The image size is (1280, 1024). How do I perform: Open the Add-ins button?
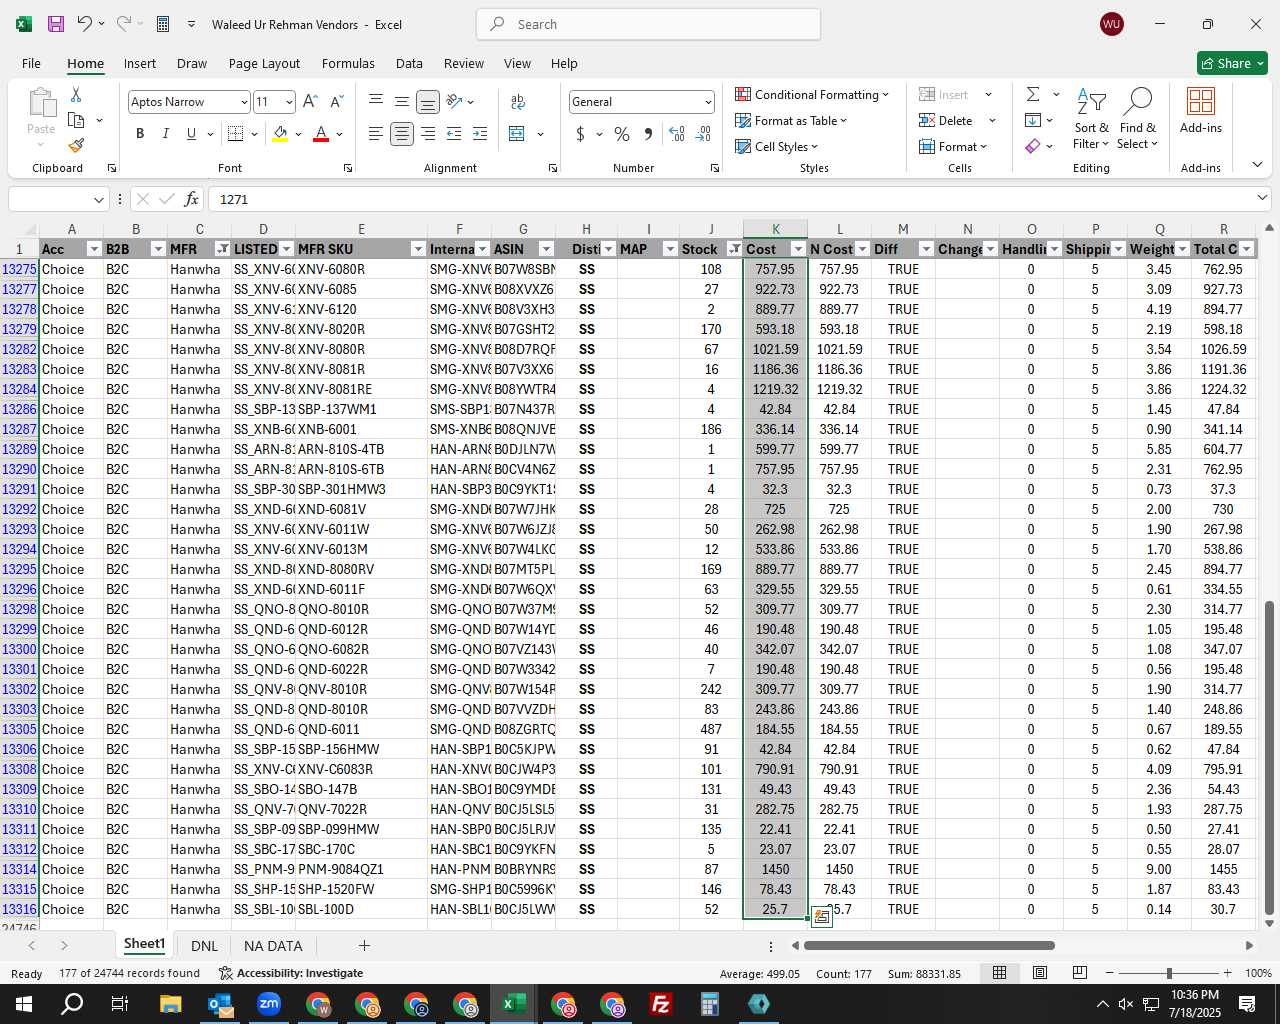(x=1201, y=111)
